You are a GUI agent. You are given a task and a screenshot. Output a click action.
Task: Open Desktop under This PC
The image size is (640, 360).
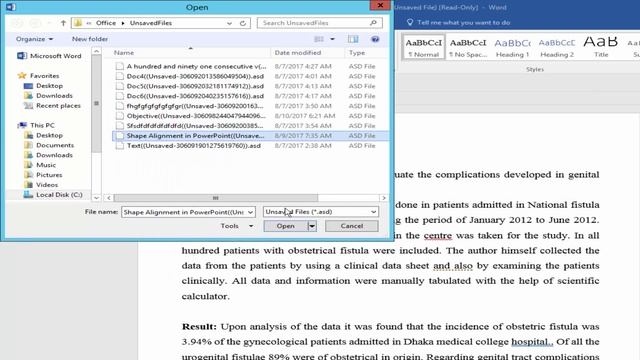[43, 135]
